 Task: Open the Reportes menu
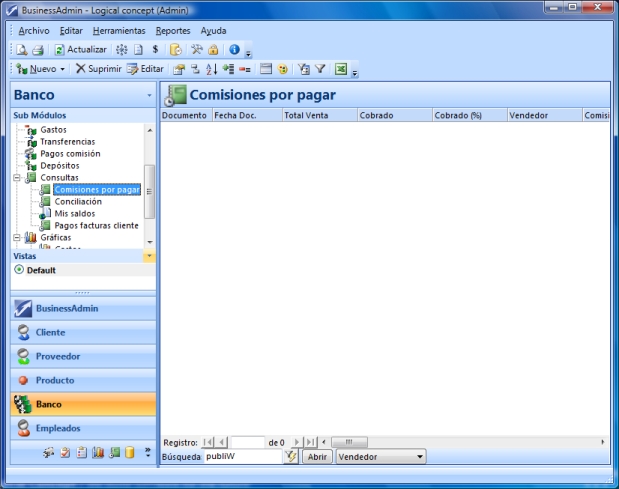(x=172, y=31)
